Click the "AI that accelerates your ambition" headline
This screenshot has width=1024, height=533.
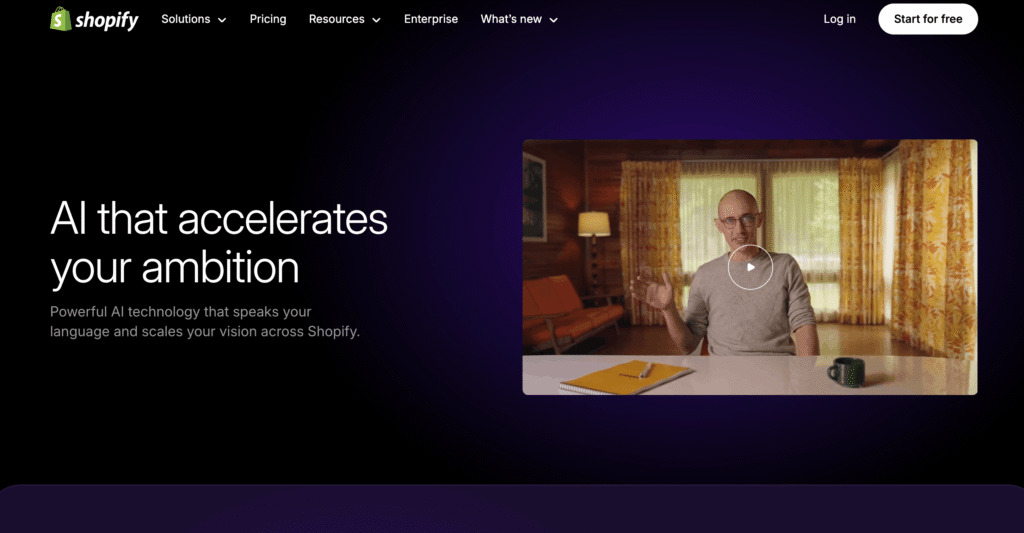[x=219, y=243]
